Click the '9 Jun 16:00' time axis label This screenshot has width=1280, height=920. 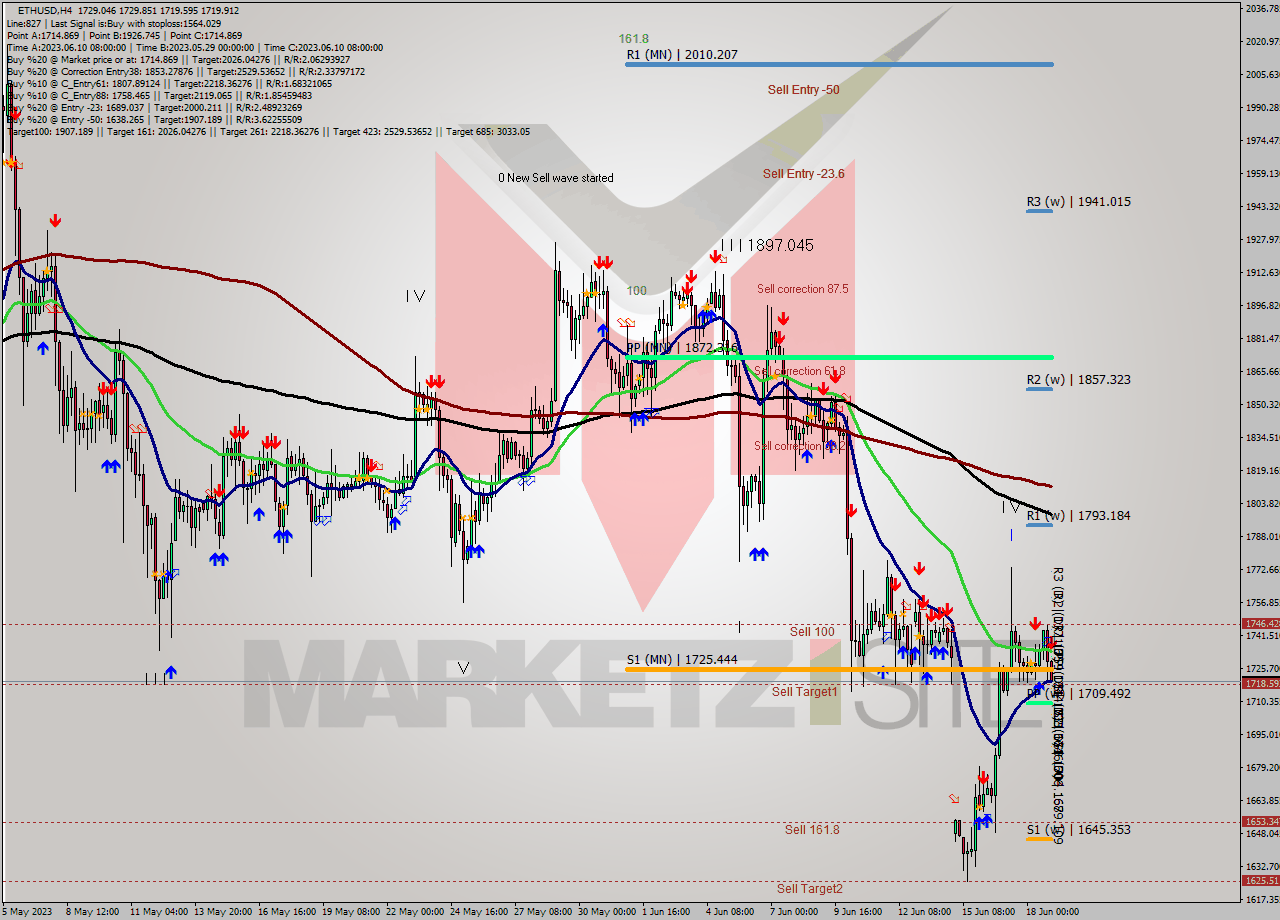click(859, 912)
